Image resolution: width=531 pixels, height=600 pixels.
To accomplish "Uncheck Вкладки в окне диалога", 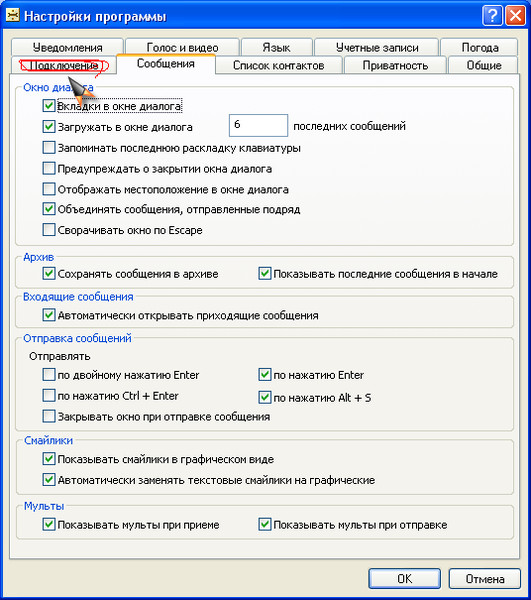I will 49,106.
